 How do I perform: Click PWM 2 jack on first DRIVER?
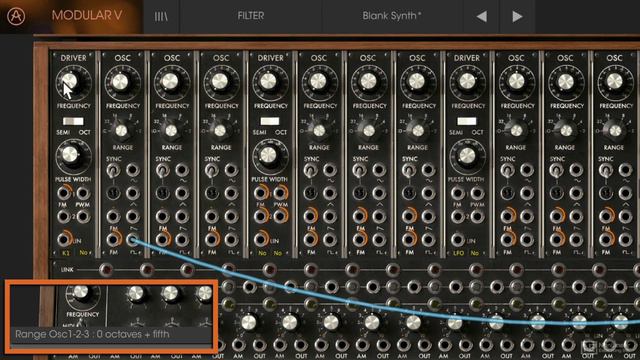point(83,216)
